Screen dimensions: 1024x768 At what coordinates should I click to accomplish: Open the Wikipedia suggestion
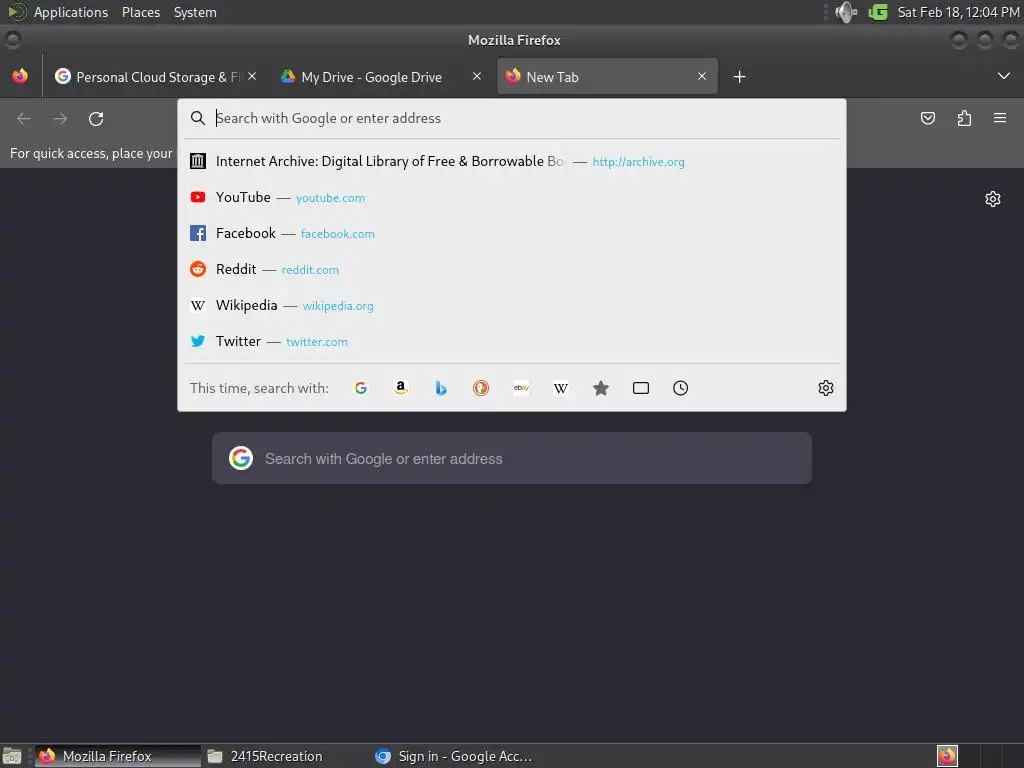(x=512, y=305)
